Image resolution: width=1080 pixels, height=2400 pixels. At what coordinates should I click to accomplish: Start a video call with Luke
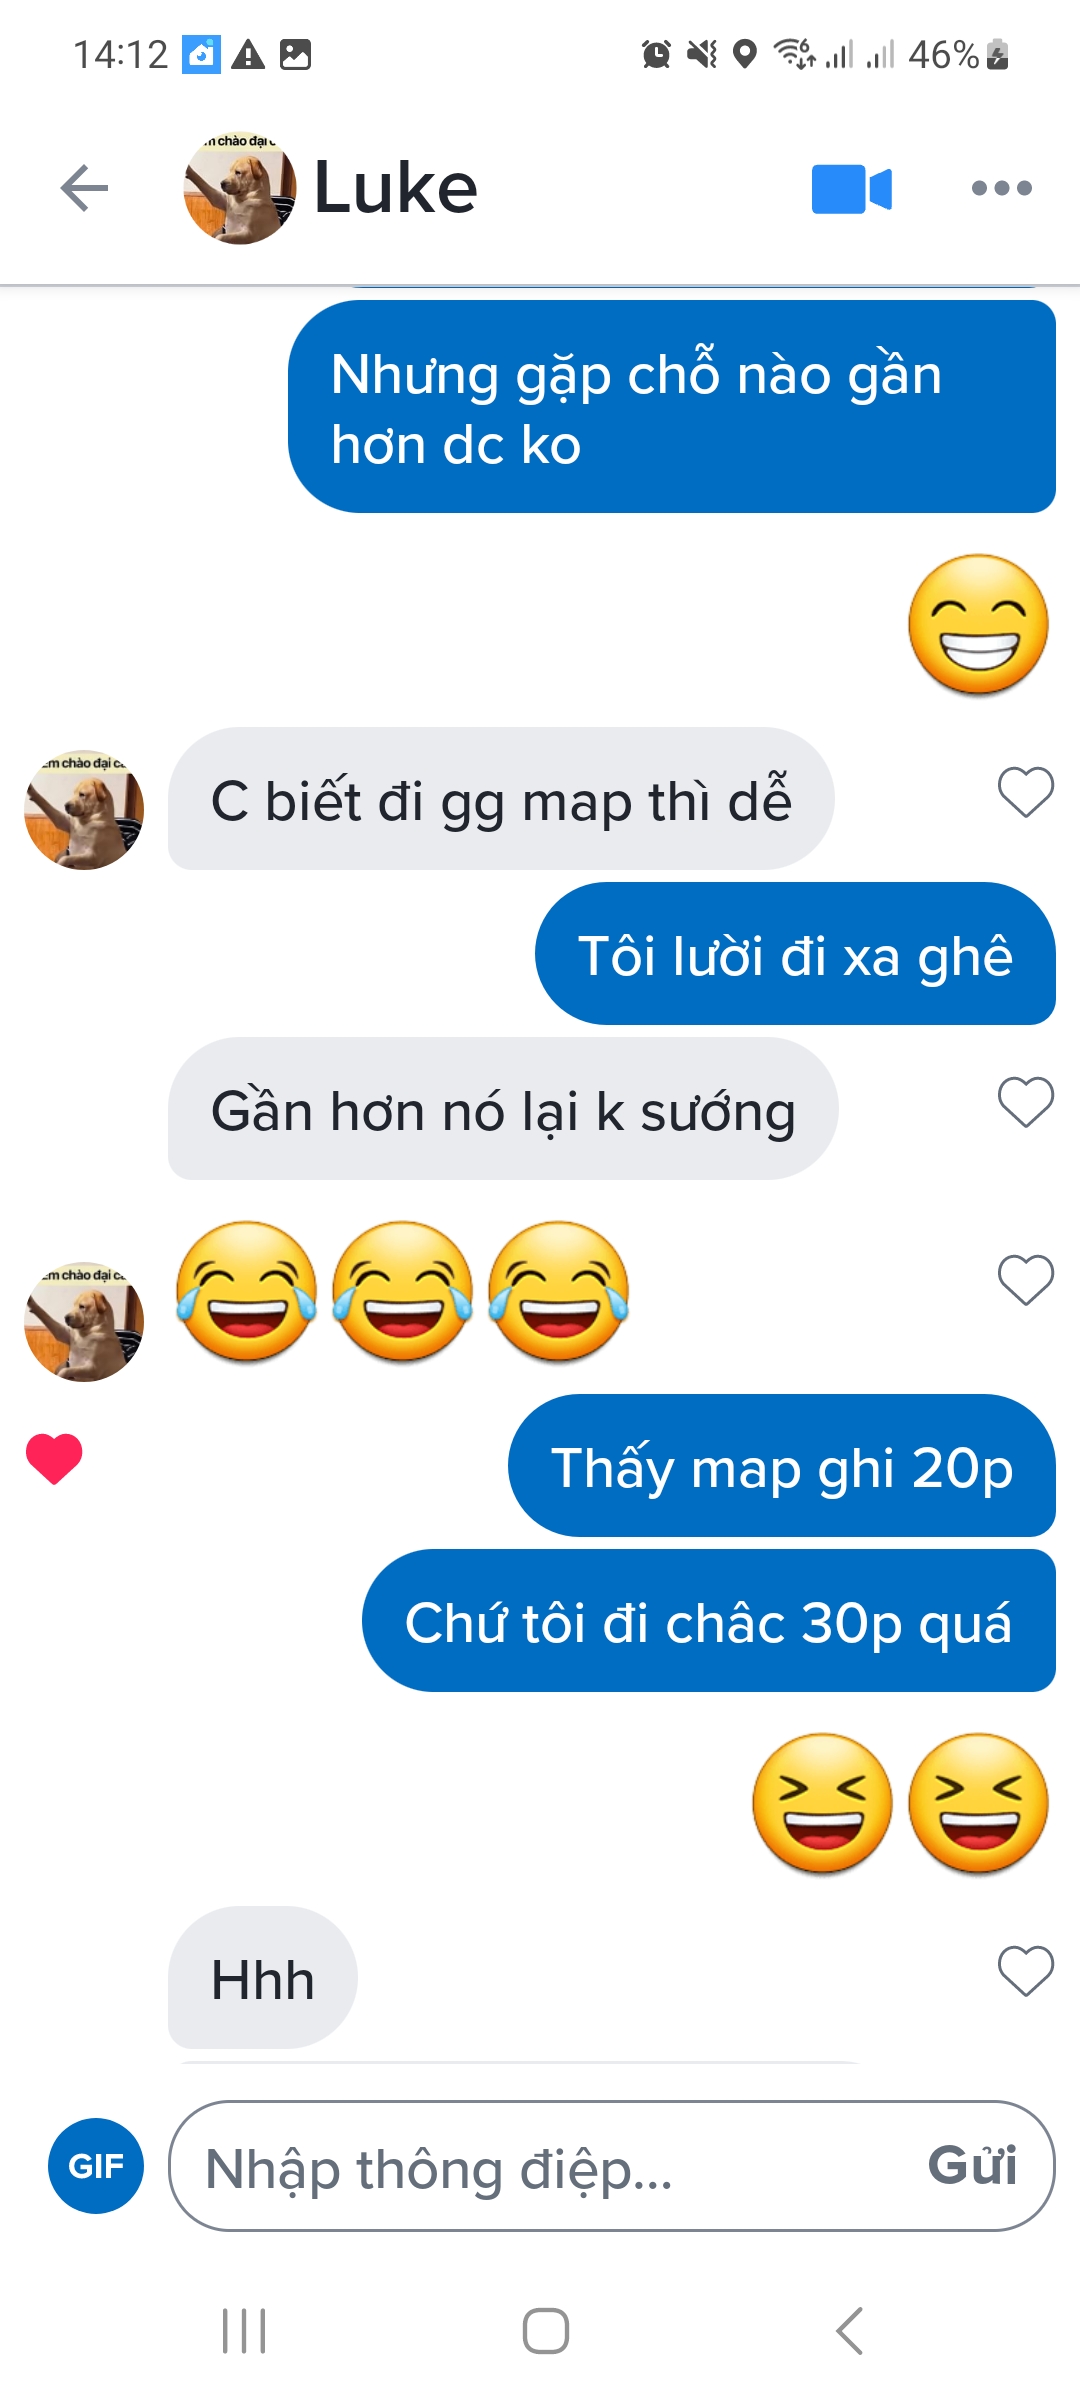point(851,189)
